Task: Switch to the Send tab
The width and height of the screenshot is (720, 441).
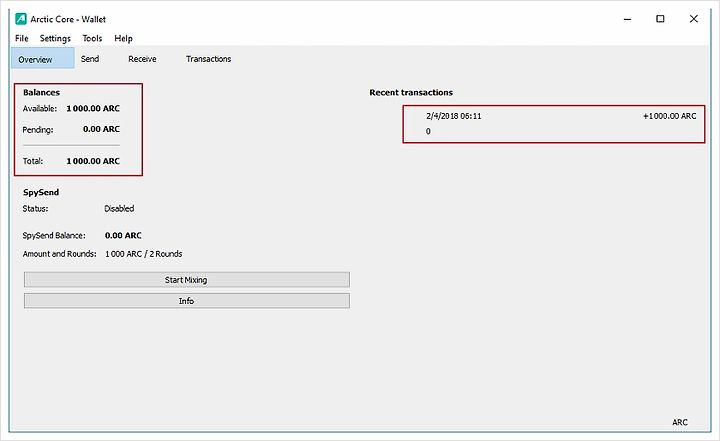Action: tap(90, 59)
